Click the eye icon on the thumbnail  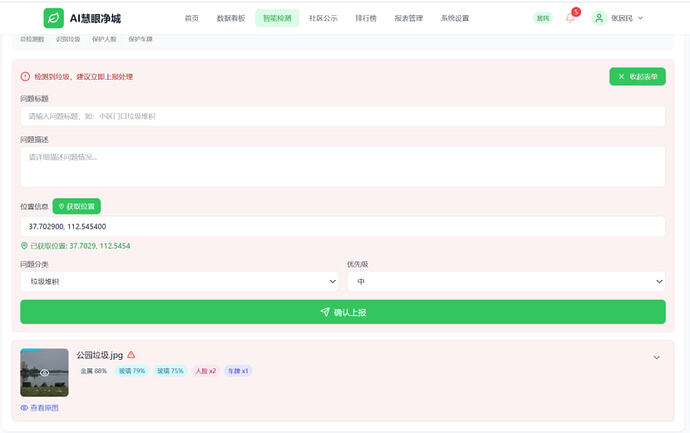(44, 373)
